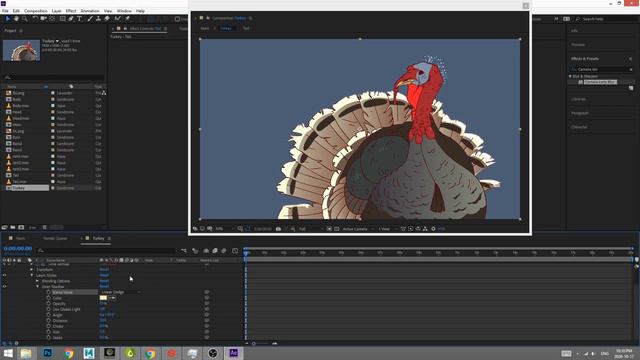This screenshot has height=360, width=640.
Task: Toggle stopwatch for Distance property
Action: 49,321
